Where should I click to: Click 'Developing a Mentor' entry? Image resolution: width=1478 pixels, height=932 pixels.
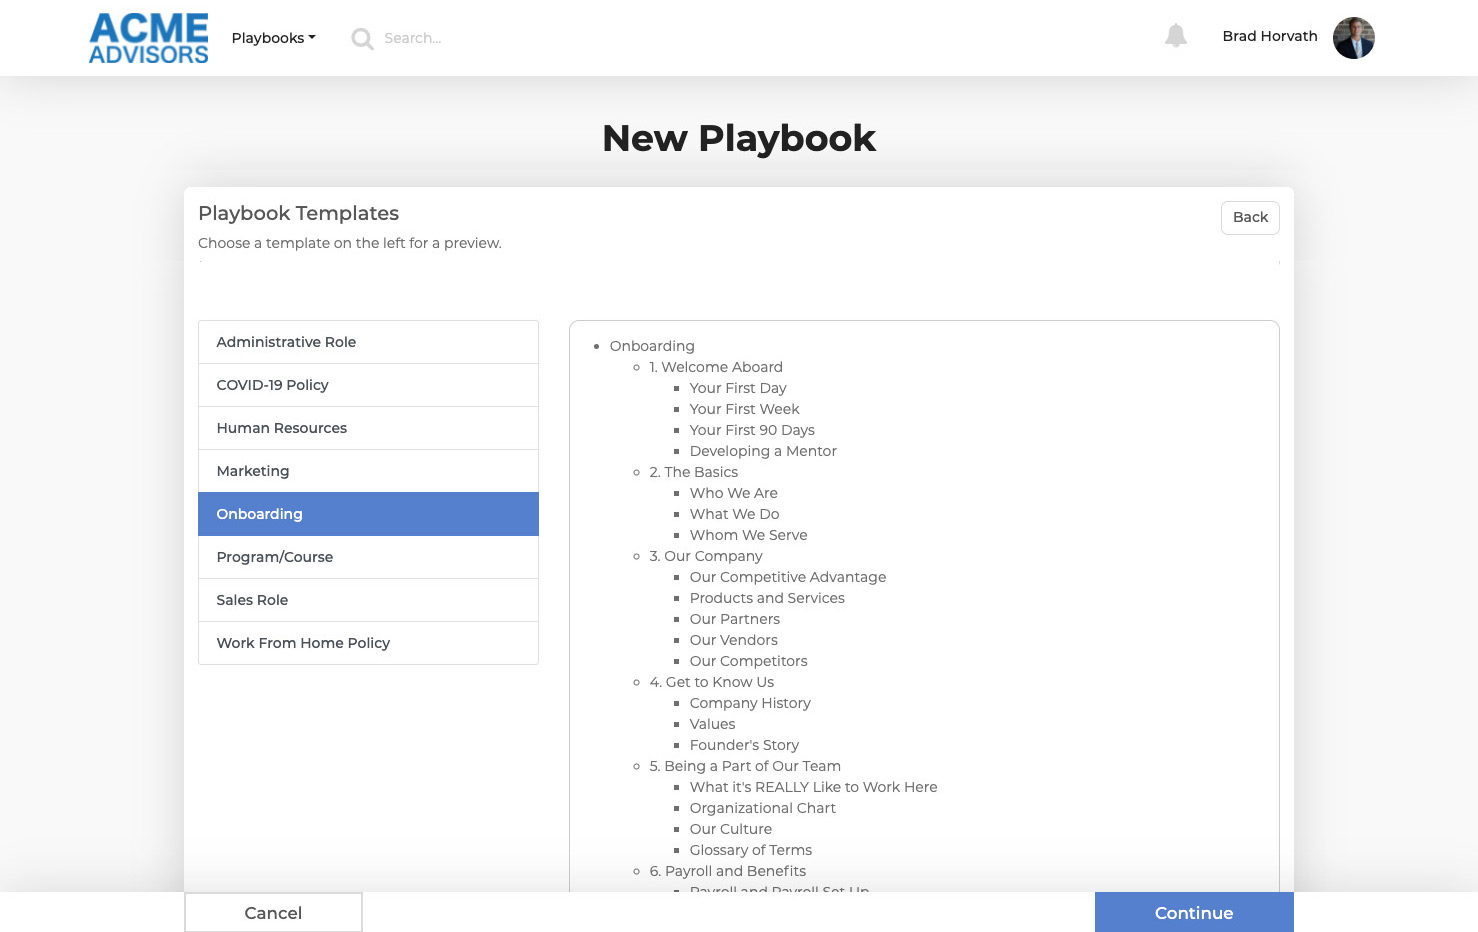point(763,451)
